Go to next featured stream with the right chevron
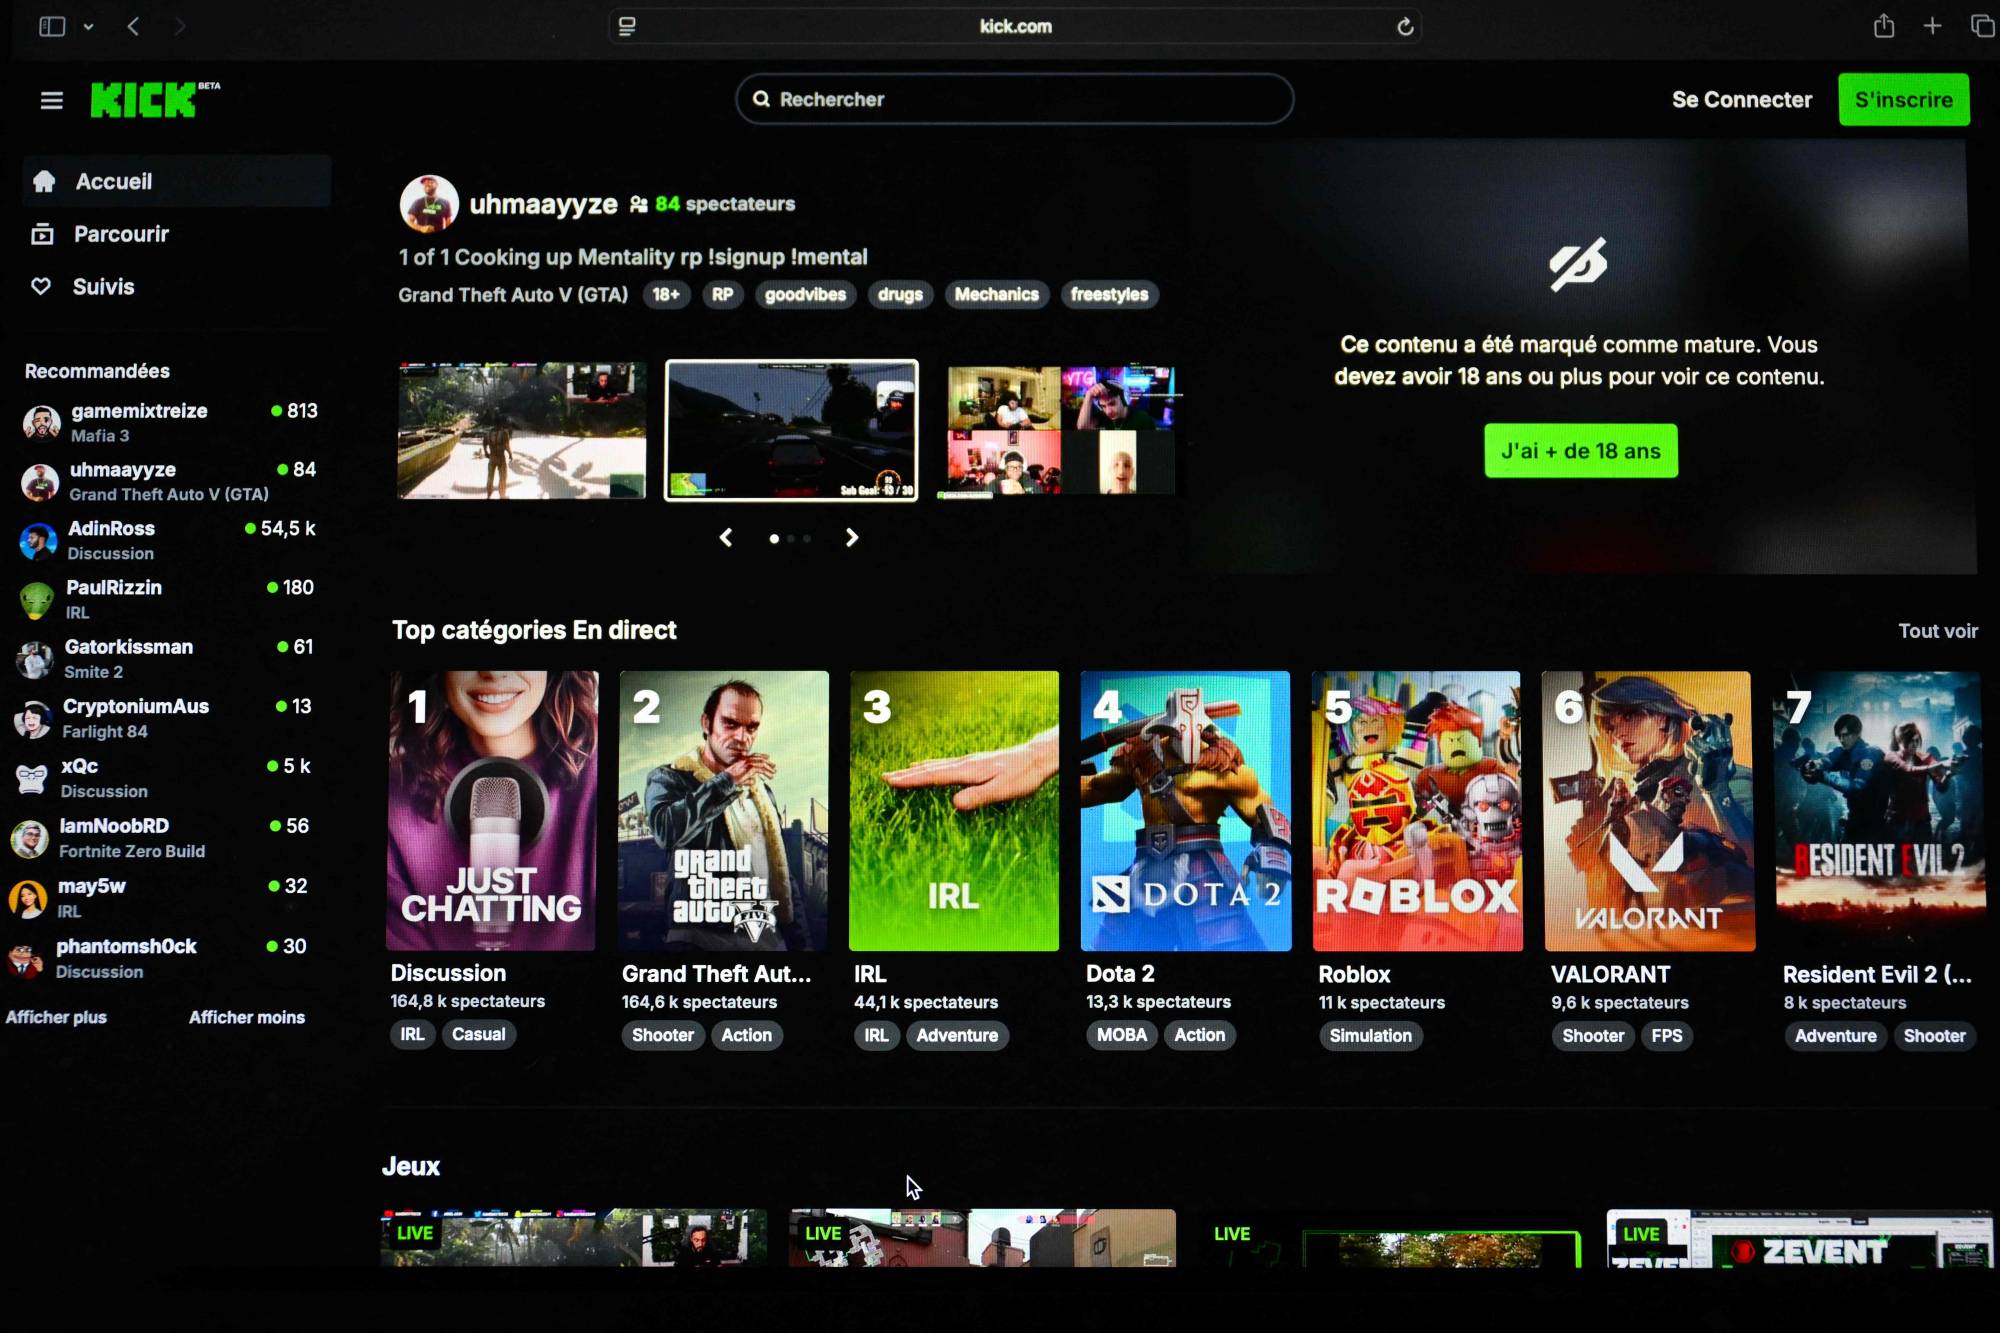This screenshot has width=2000, height=1333. coord(852,538)
